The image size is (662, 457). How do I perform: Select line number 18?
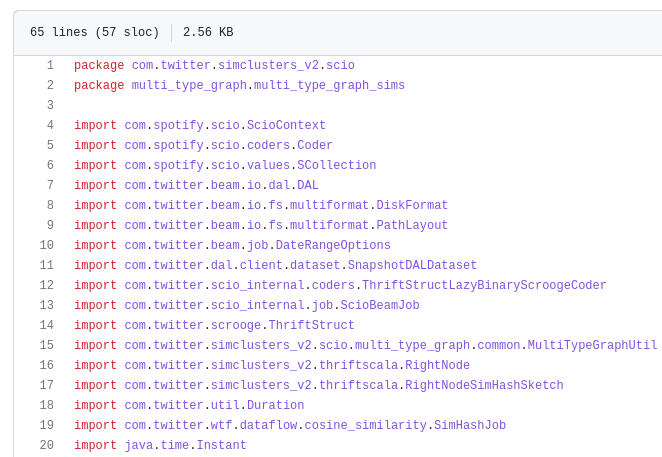point(46,405)
